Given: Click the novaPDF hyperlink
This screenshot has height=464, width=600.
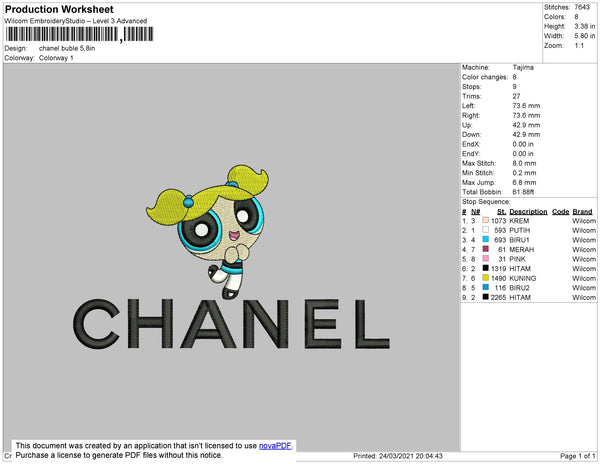Looking at the screenshot, I should tap(275, 446).
